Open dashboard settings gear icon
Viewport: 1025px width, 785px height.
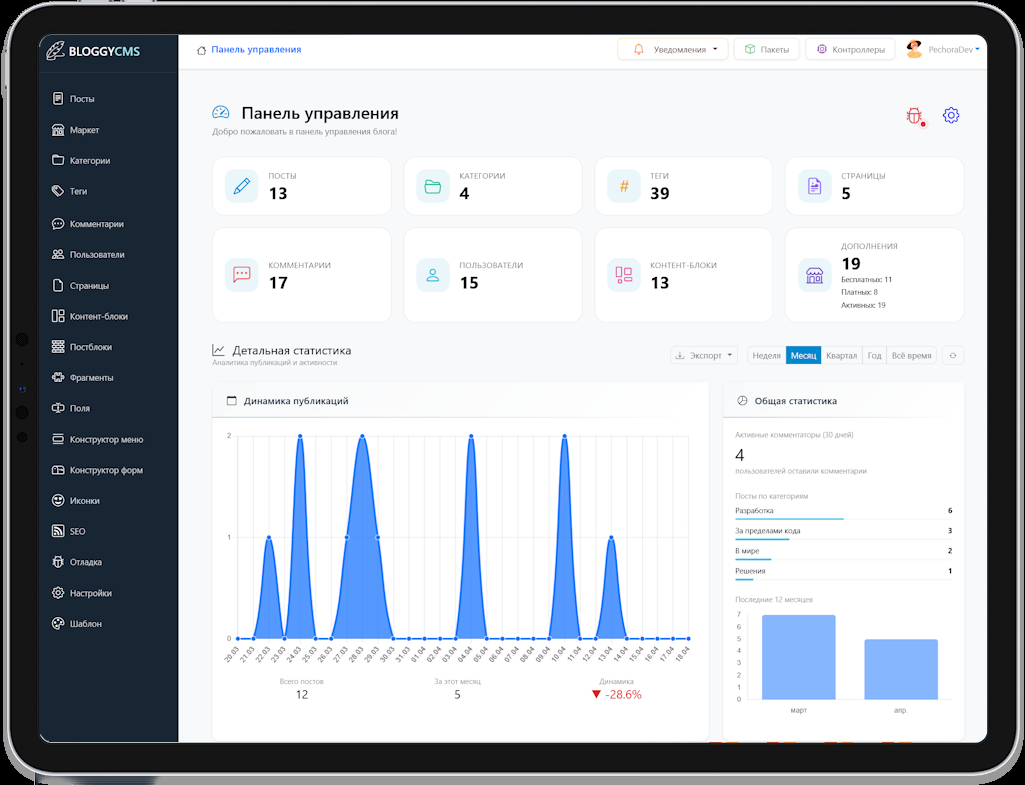[951, 115]
